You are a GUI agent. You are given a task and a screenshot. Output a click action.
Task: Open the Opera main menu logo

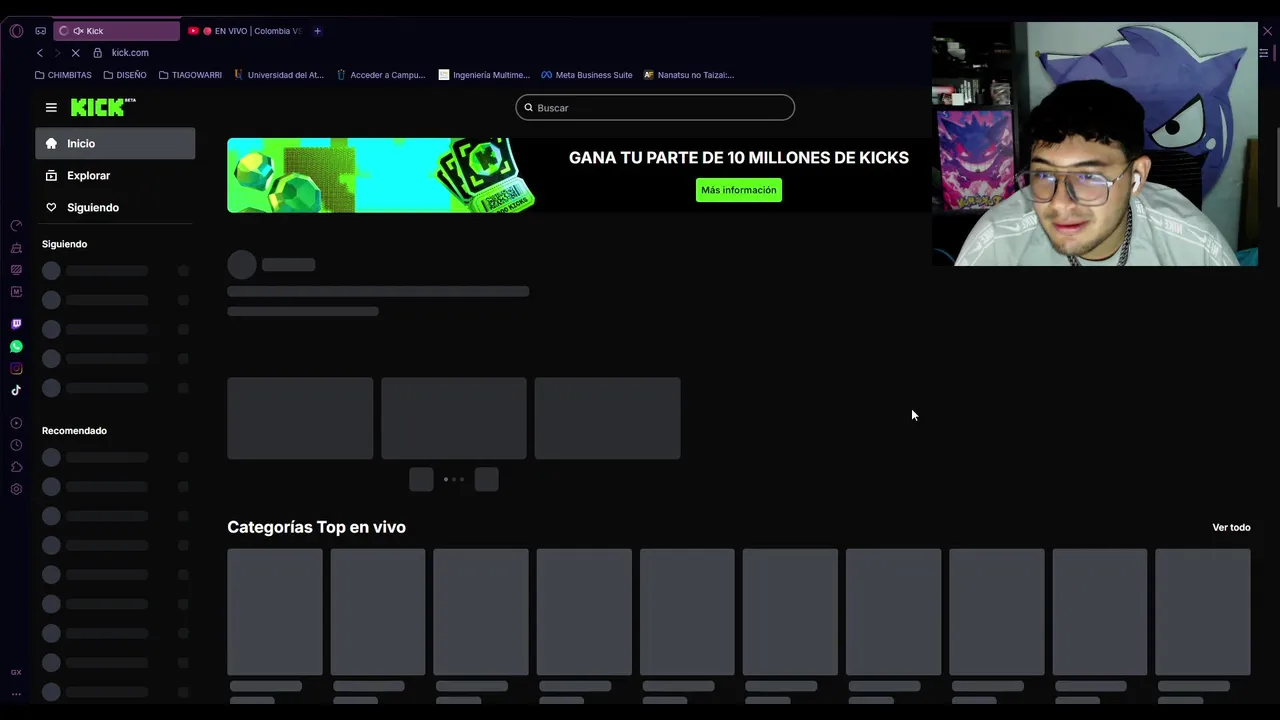16,31
